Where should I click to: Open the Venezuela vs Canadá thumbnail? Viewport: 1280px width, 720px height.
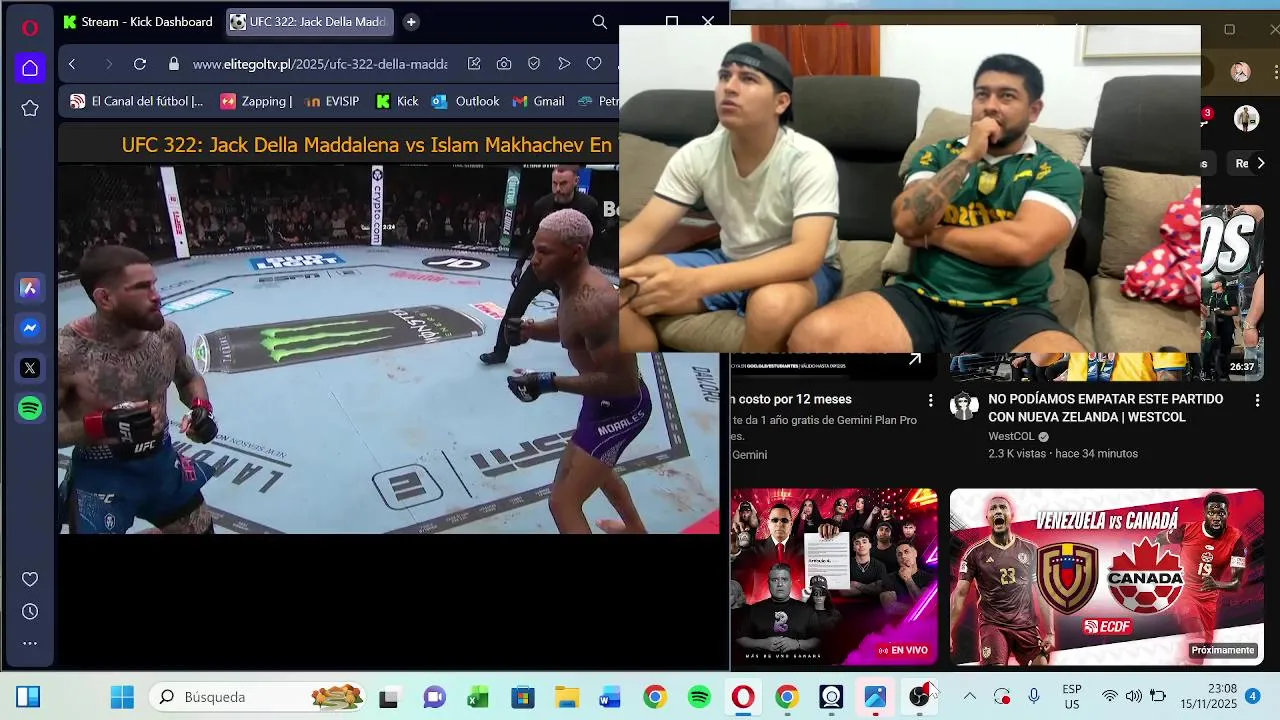tap(1106, 577)
